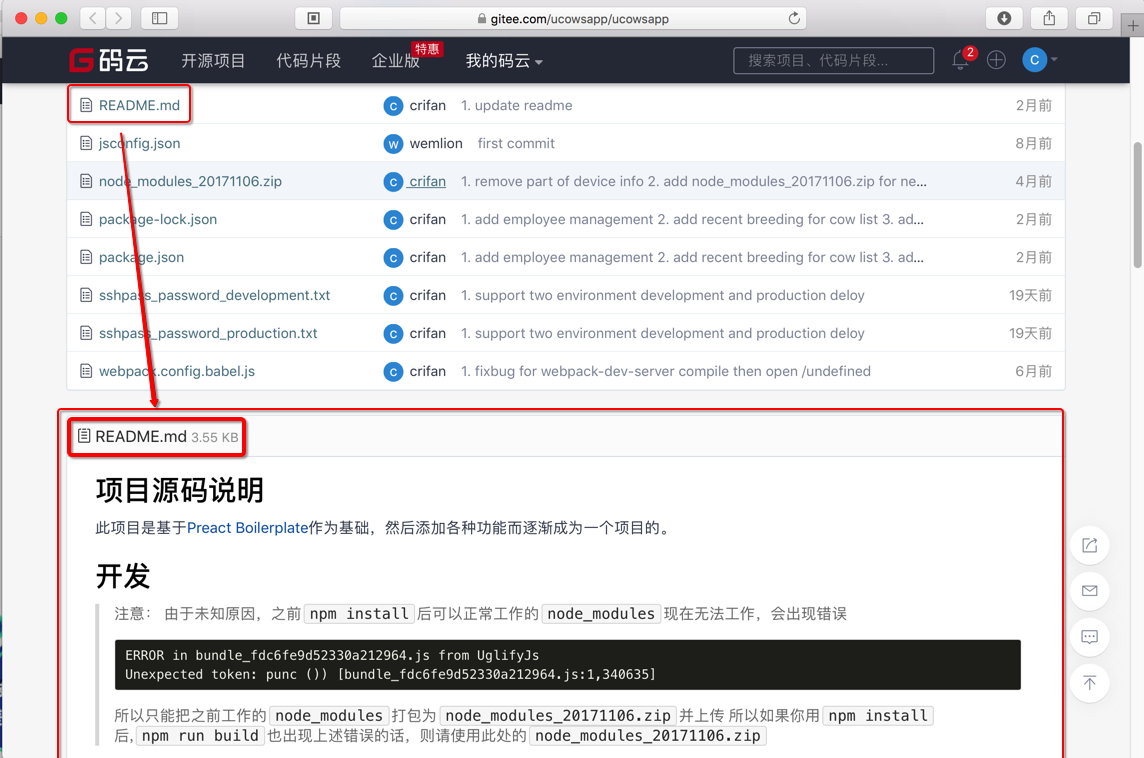Click the floating comment feedback icon
Screen dimensions: 1144x758
click(1089, 637)
